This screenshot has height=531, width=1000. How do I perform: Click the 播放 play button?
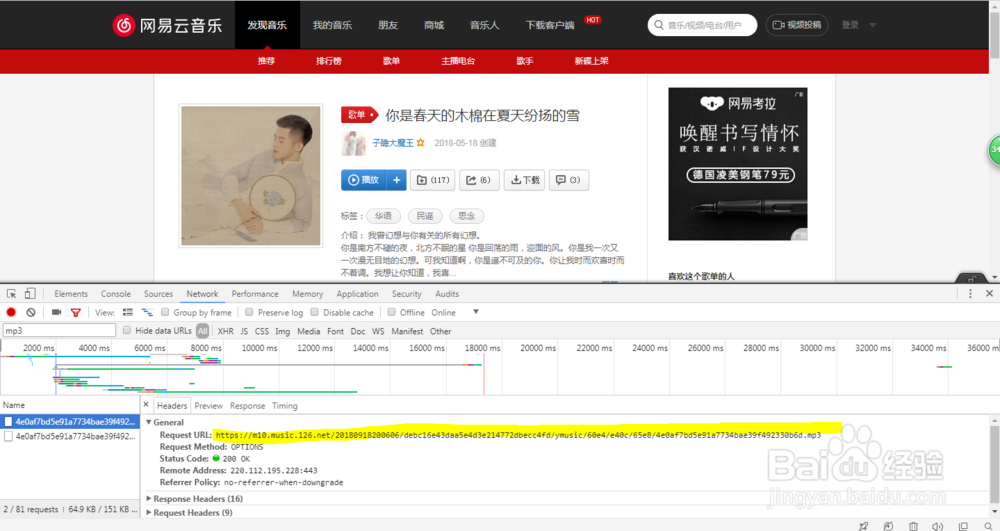[364, 180]
